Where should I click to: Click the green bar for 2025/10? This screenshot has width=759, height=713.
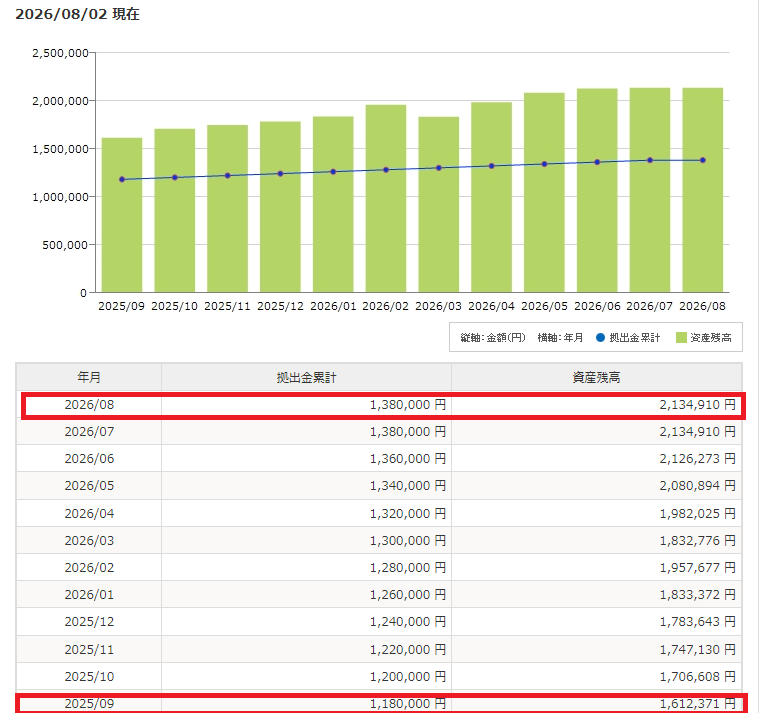(175, 211)
